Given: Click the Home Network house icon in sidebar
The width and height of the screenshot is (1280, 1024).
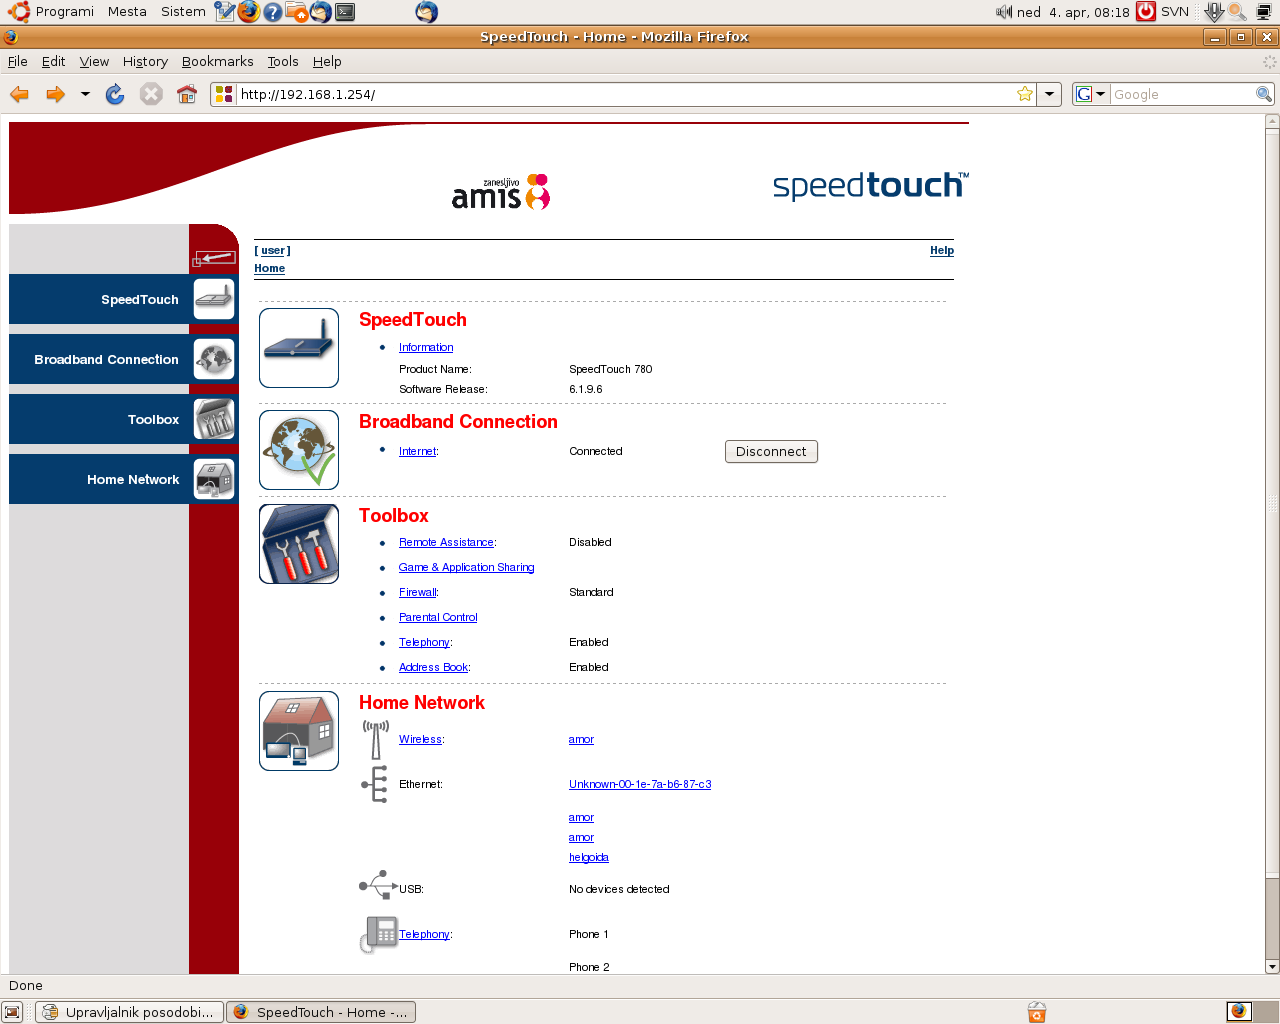Looking at the screenshot, I should 214,479.
